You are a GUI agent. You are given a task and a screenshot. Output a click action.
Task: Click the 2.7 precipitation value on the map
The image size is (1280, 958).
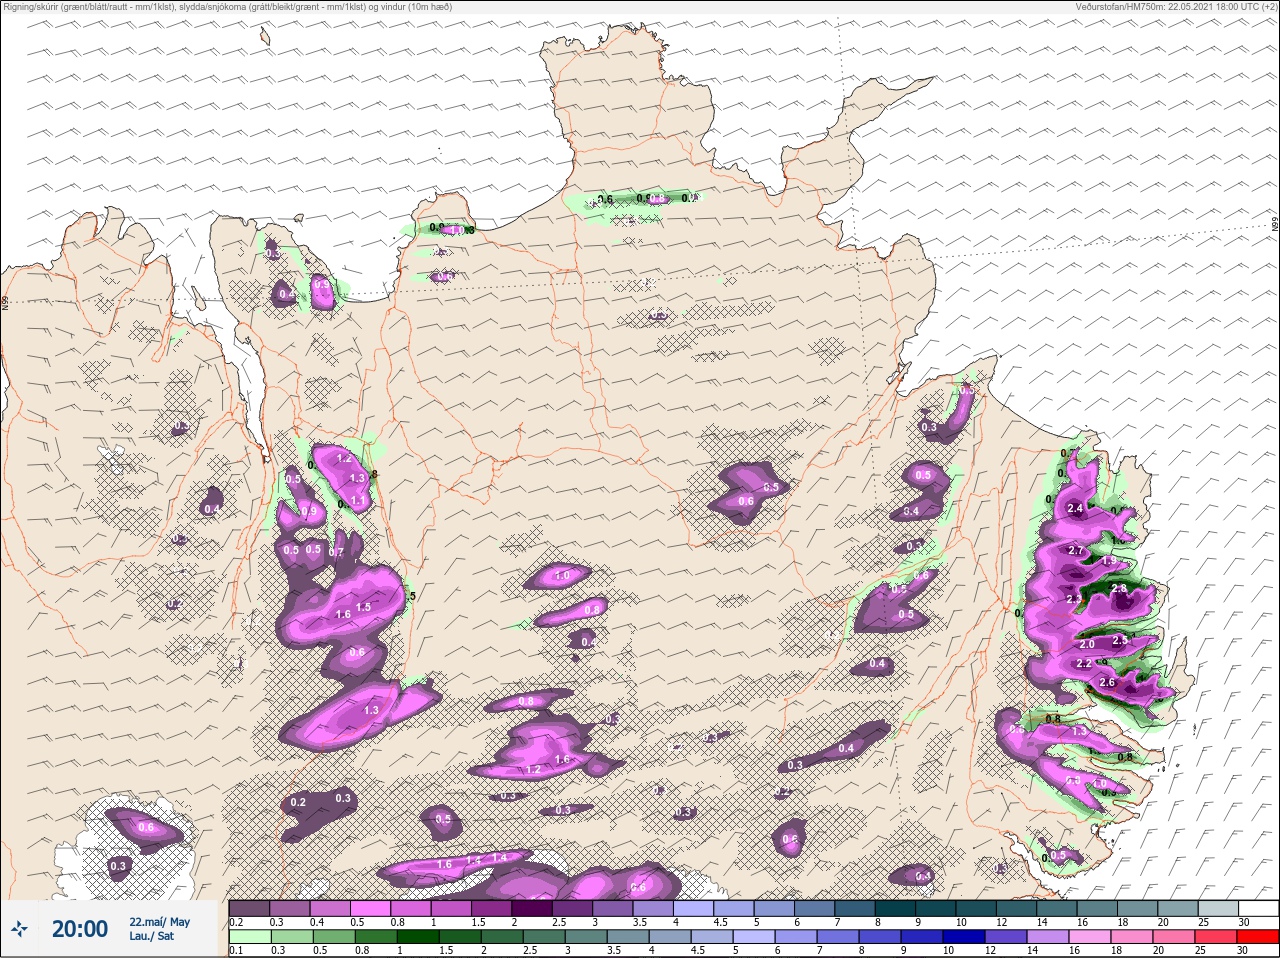(x=1076, y=551)
